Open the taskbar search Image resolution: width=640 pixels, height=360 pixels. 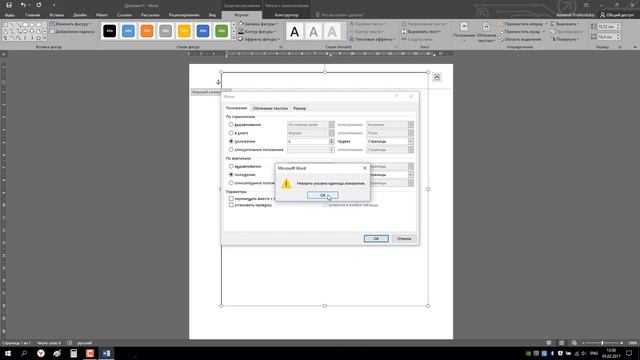tap(24, 353)
